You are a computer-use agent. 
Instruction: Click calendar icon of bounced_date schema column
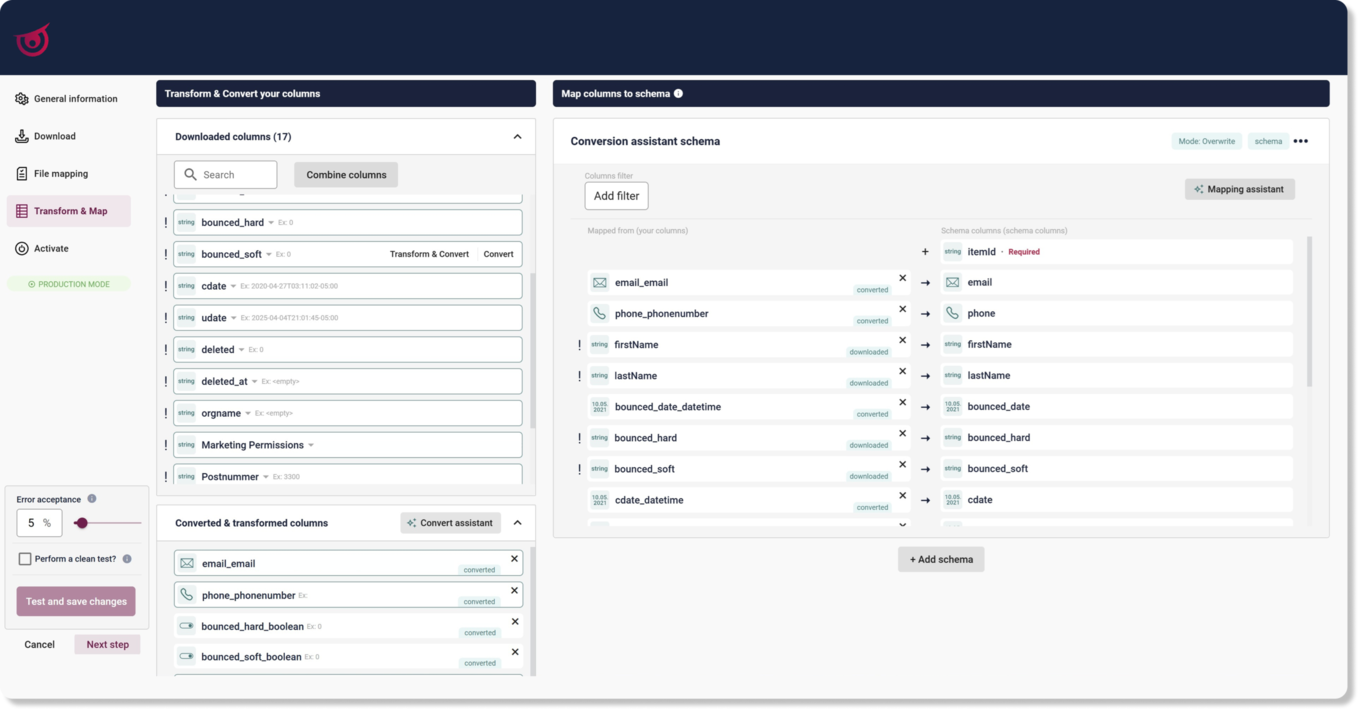(952, 407)
